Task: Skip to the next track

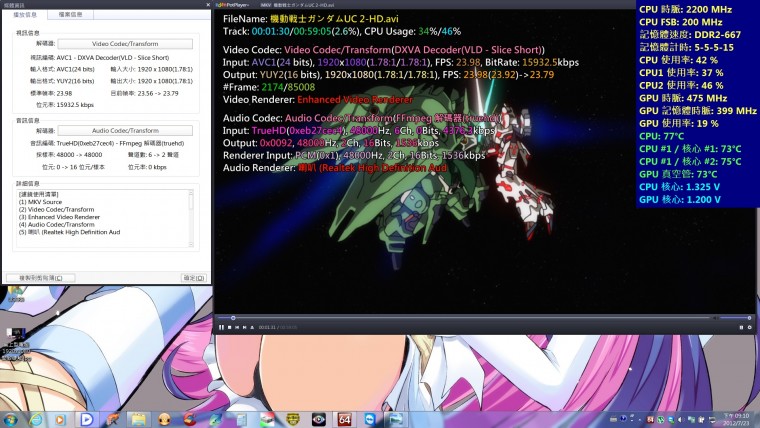Action: tap(244, 327)
